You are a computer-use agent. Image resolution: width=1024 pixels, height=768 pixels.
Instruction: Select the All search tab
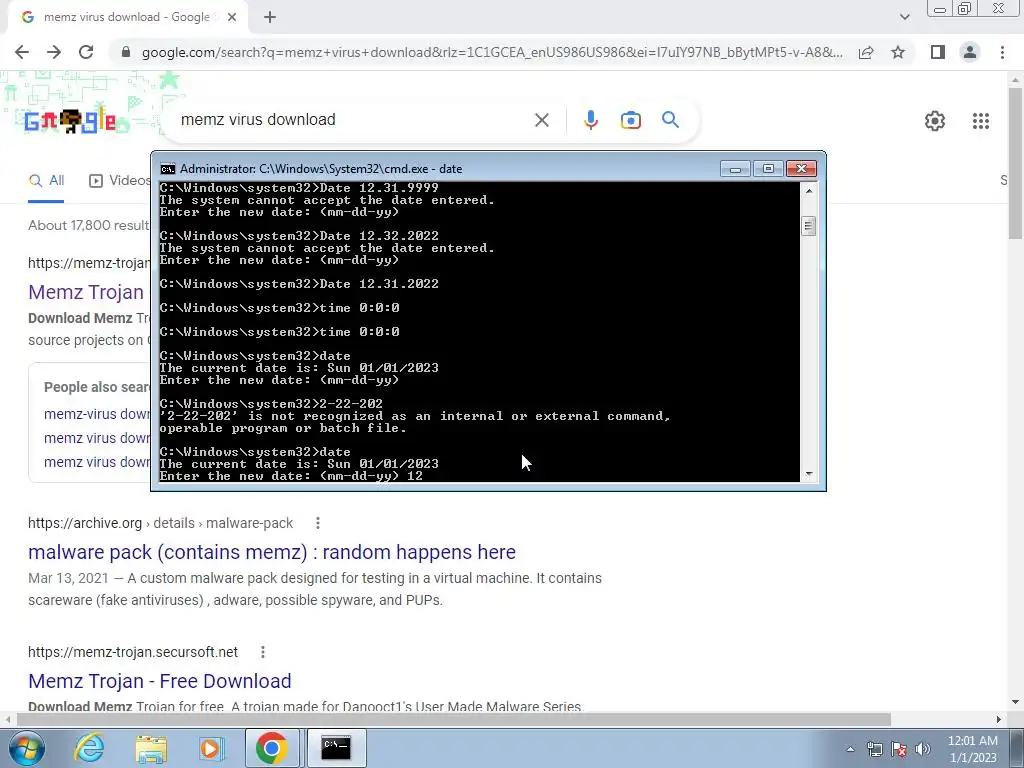(x=46, y=181)
